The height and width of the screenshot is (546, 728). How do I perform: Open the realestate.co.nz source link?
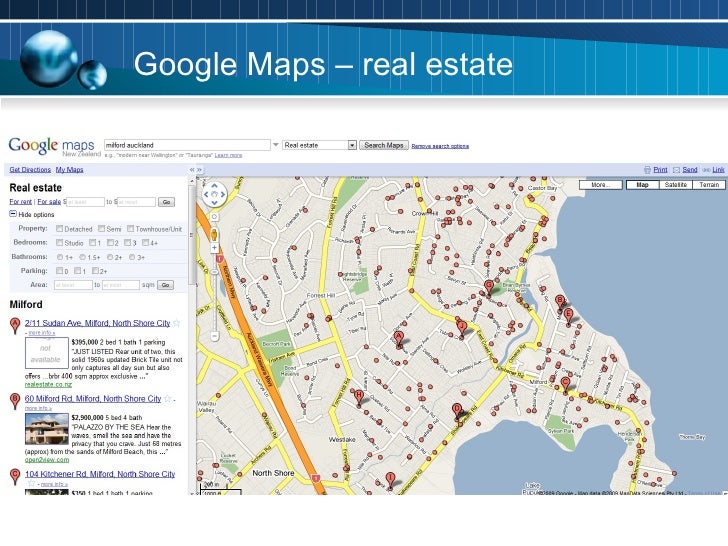pyautogui.click(x=48, y=384)
